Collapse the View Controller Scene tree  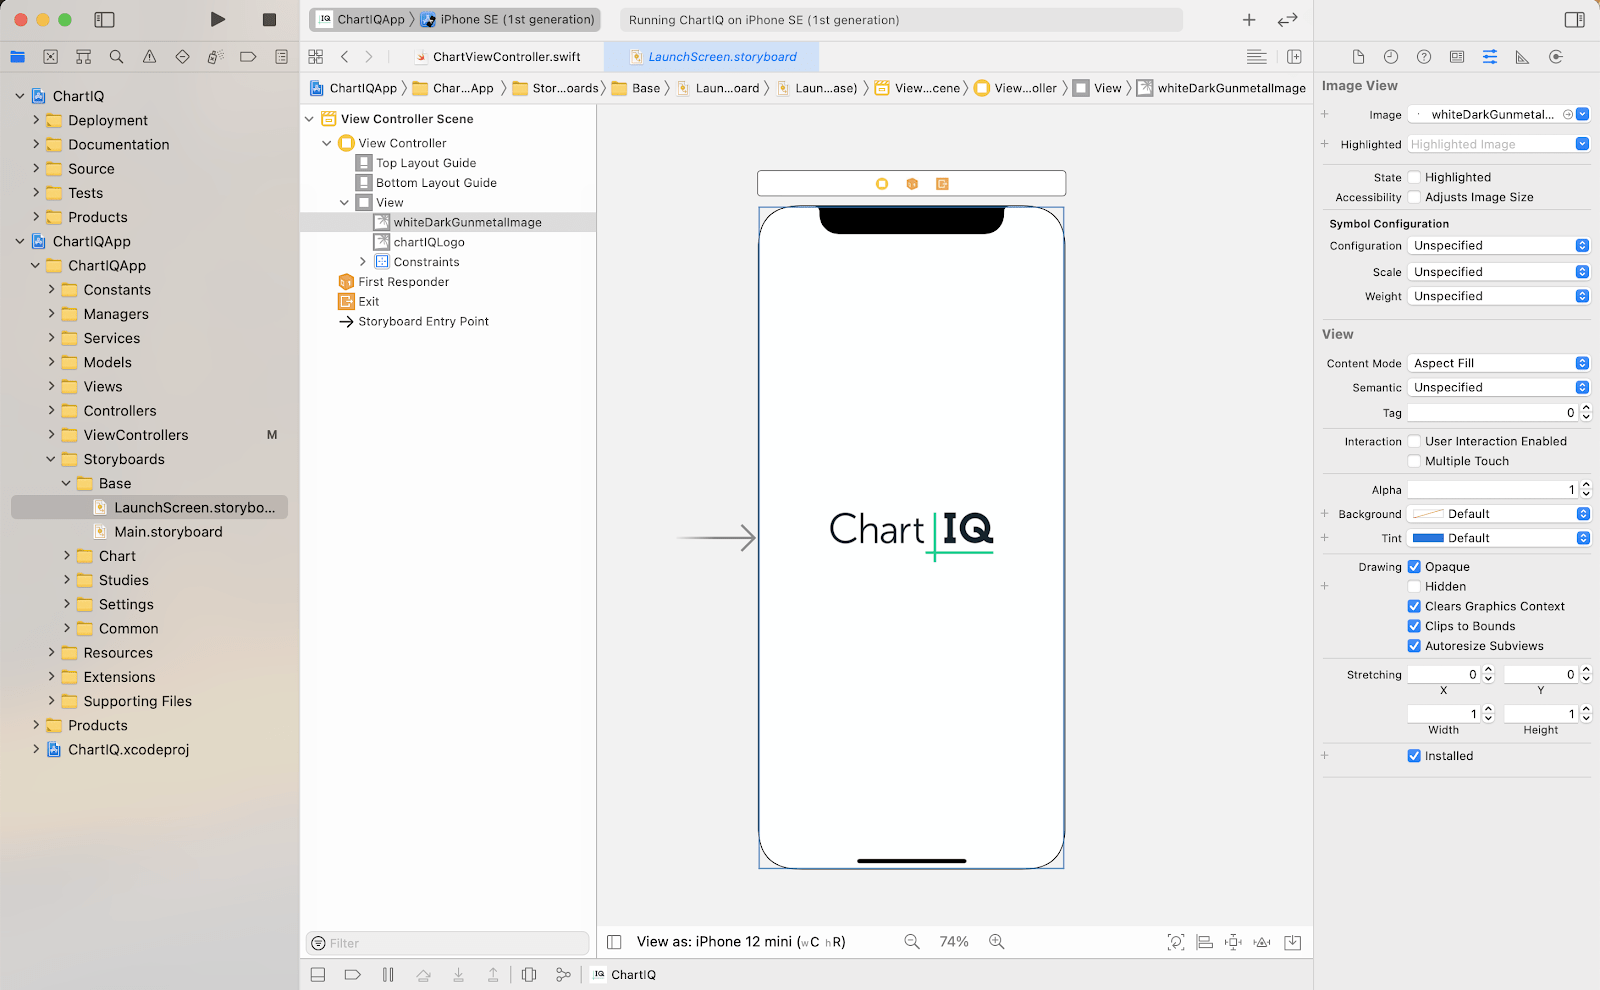point(309,118)
